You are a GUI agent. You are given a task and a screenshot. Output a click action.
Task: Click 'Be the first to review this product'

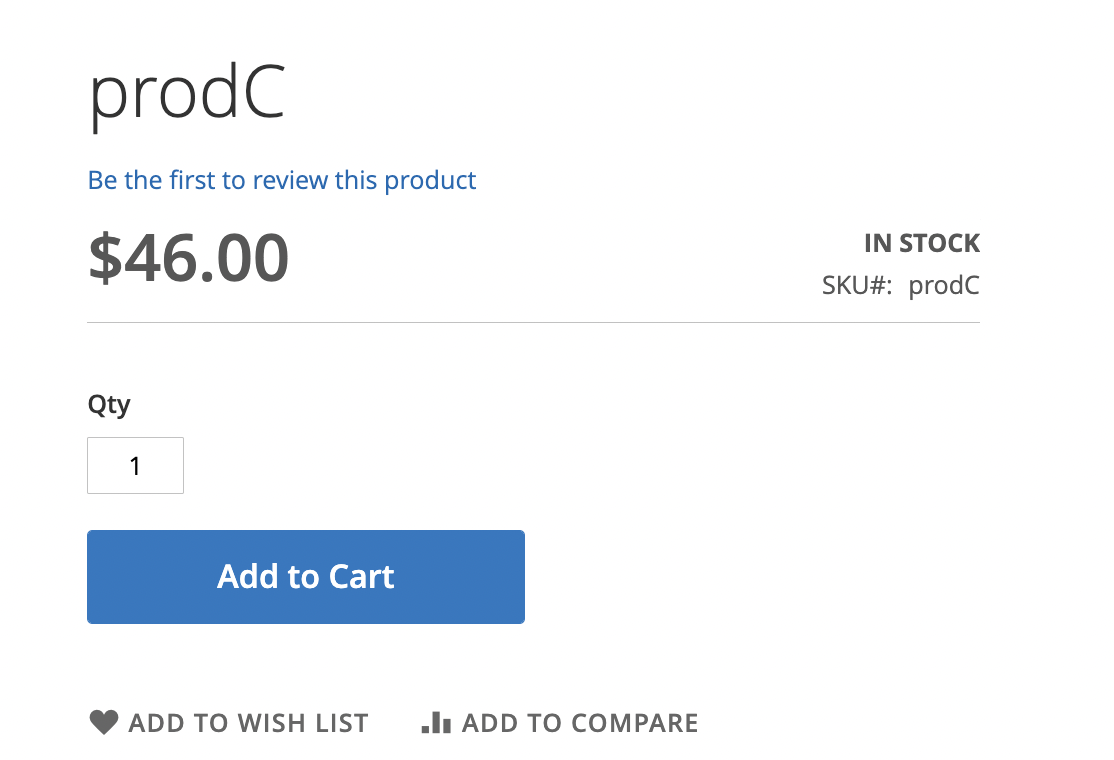[282, 180]
